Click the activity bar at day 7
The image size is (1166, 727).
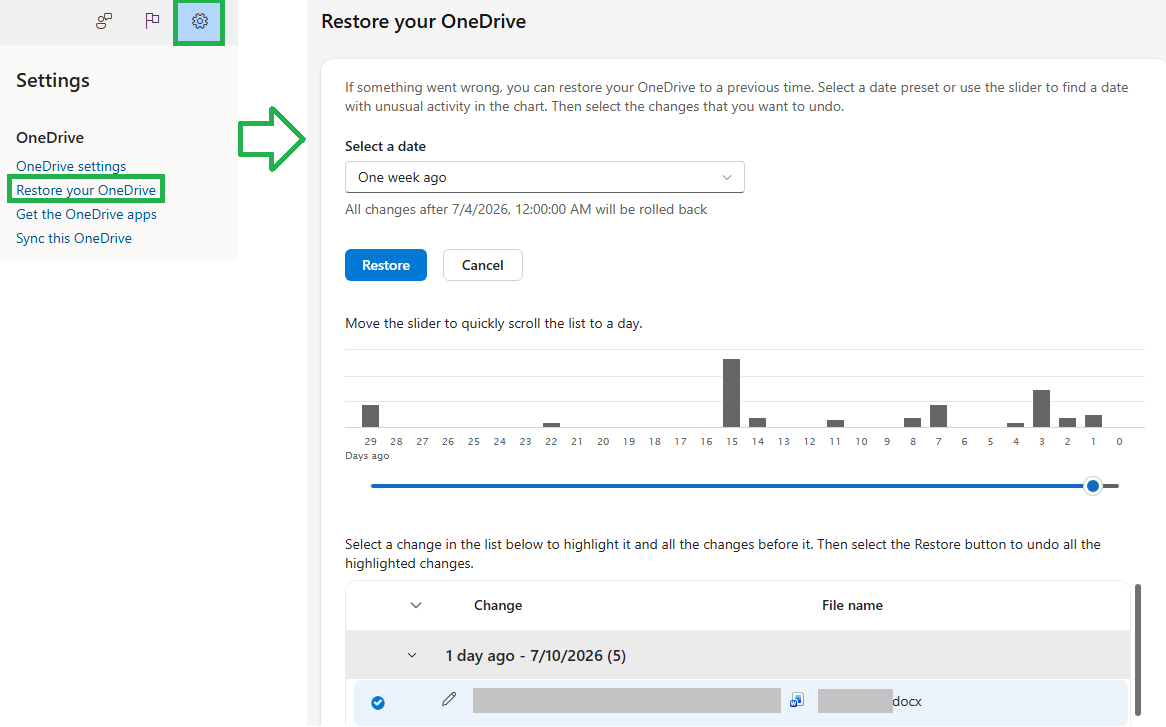(x=938, y=416)
